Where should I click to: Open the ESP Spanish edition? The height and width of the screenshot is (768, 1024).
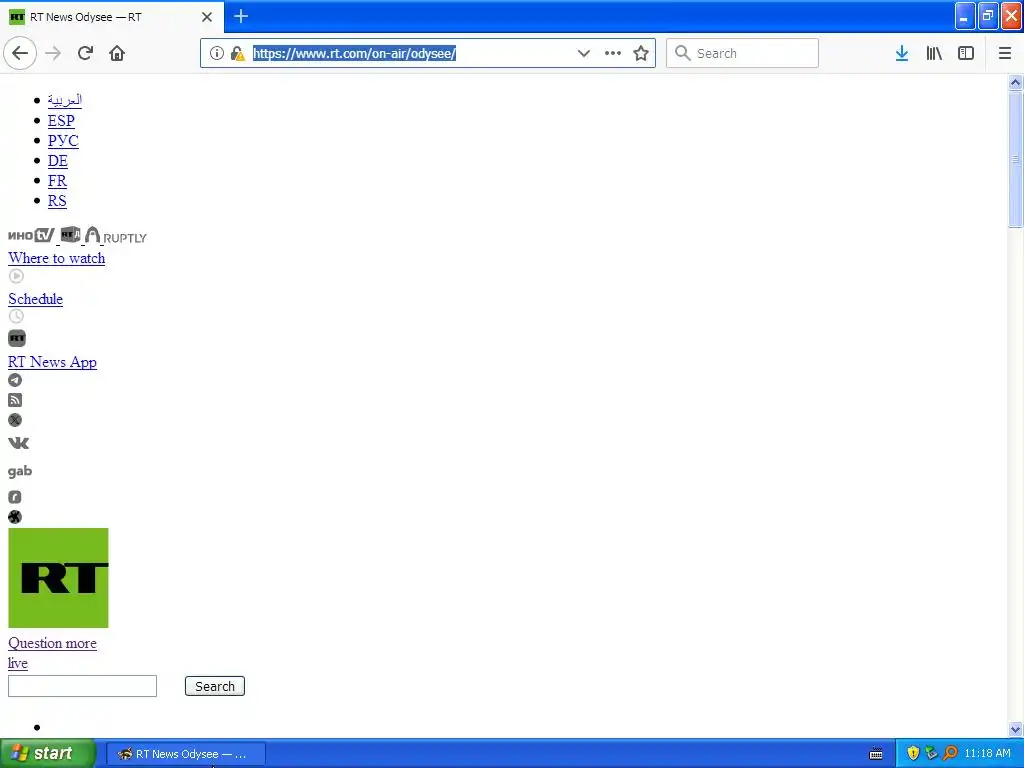[x=61, y=121]
